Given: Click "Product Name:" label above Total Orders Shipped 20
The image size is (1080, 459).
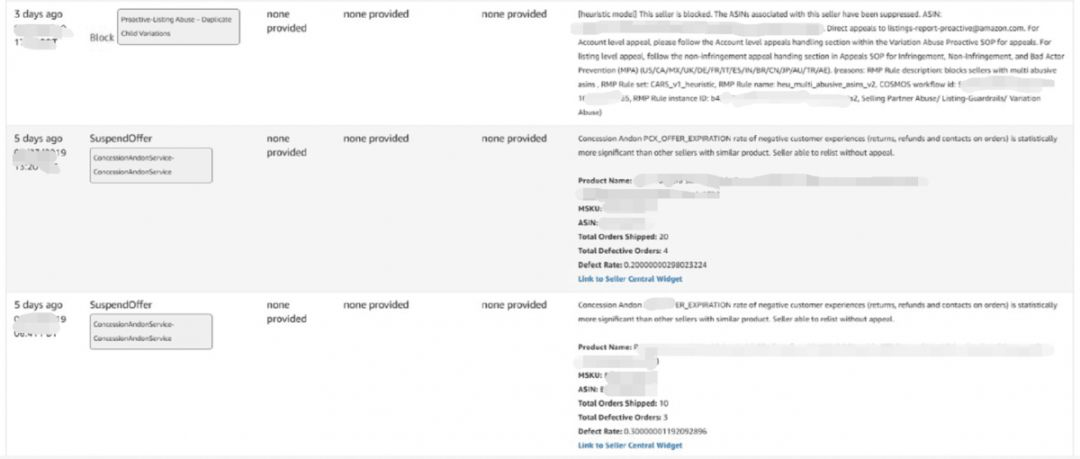Looking at the screenshot, I should pos(604,180).
